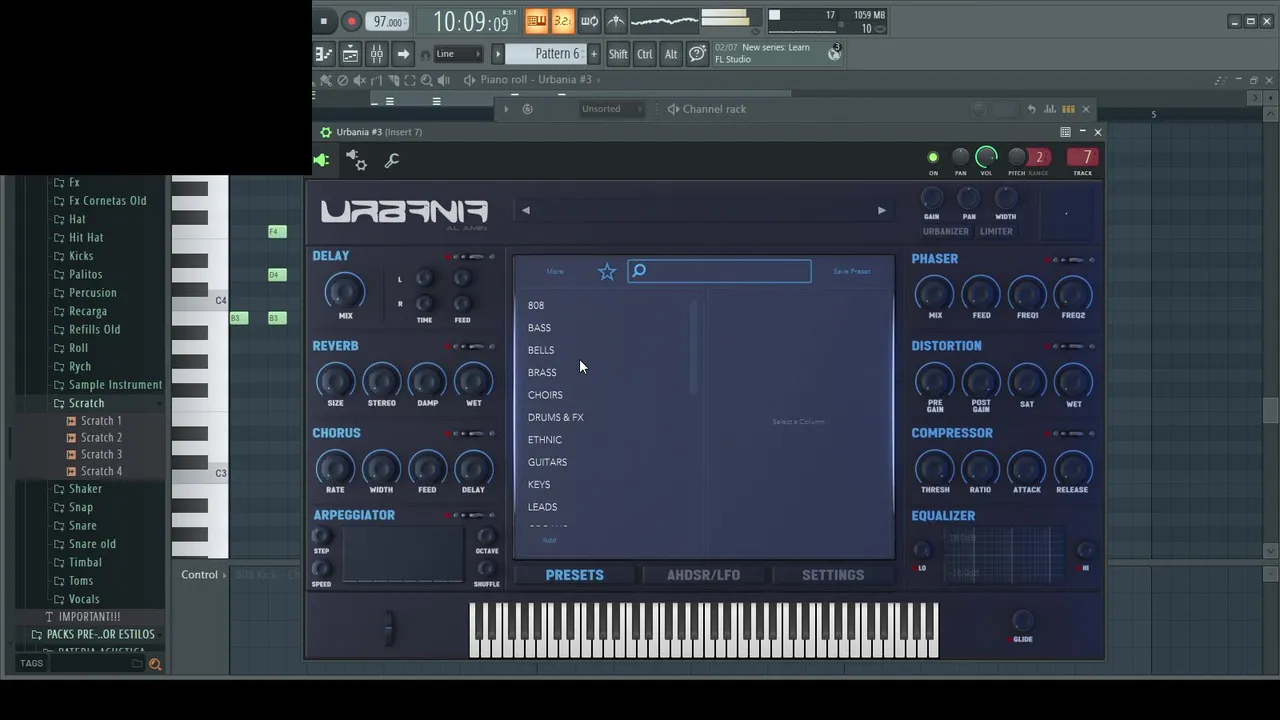Toggle the countdown before recording icon

click(x=562, y=21)
